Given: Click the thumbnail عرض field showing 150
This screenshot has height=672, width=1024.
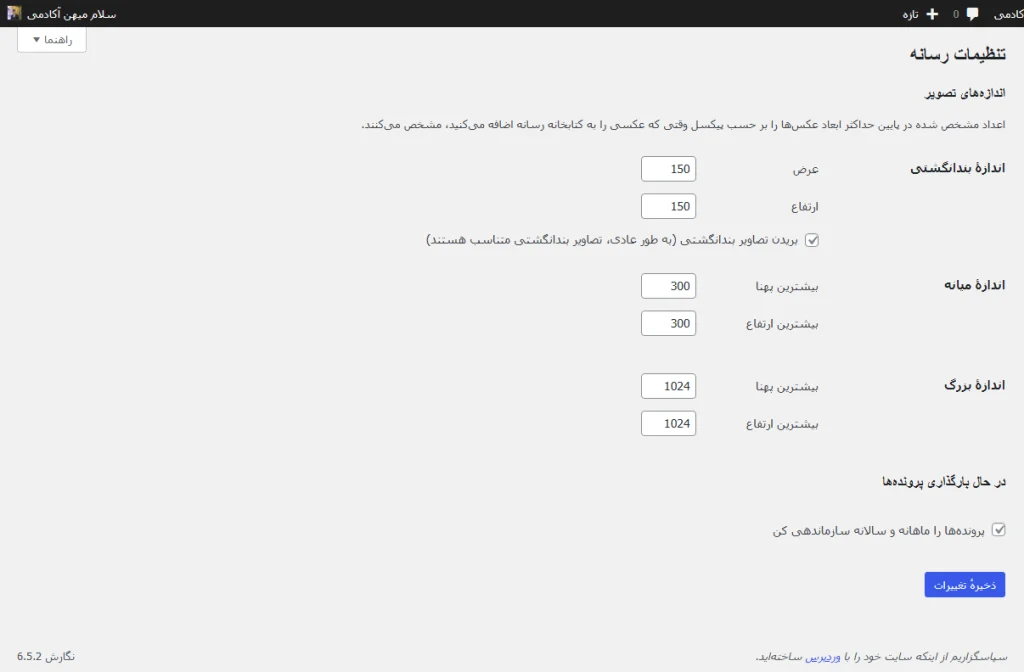Looking at the screenshot, I should point(668,168).
